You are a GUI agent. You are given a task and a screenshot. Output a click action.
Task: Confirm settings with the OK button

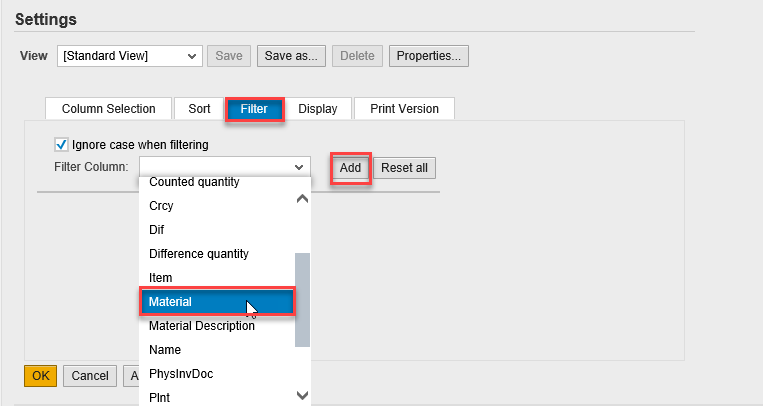tap(40, 376)
